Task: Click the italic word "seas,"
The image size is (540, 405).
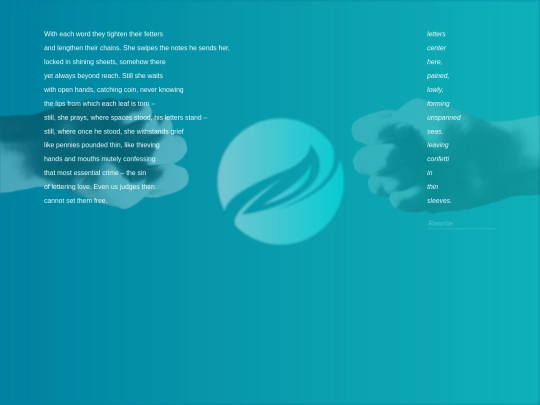Action: [435, 132]
